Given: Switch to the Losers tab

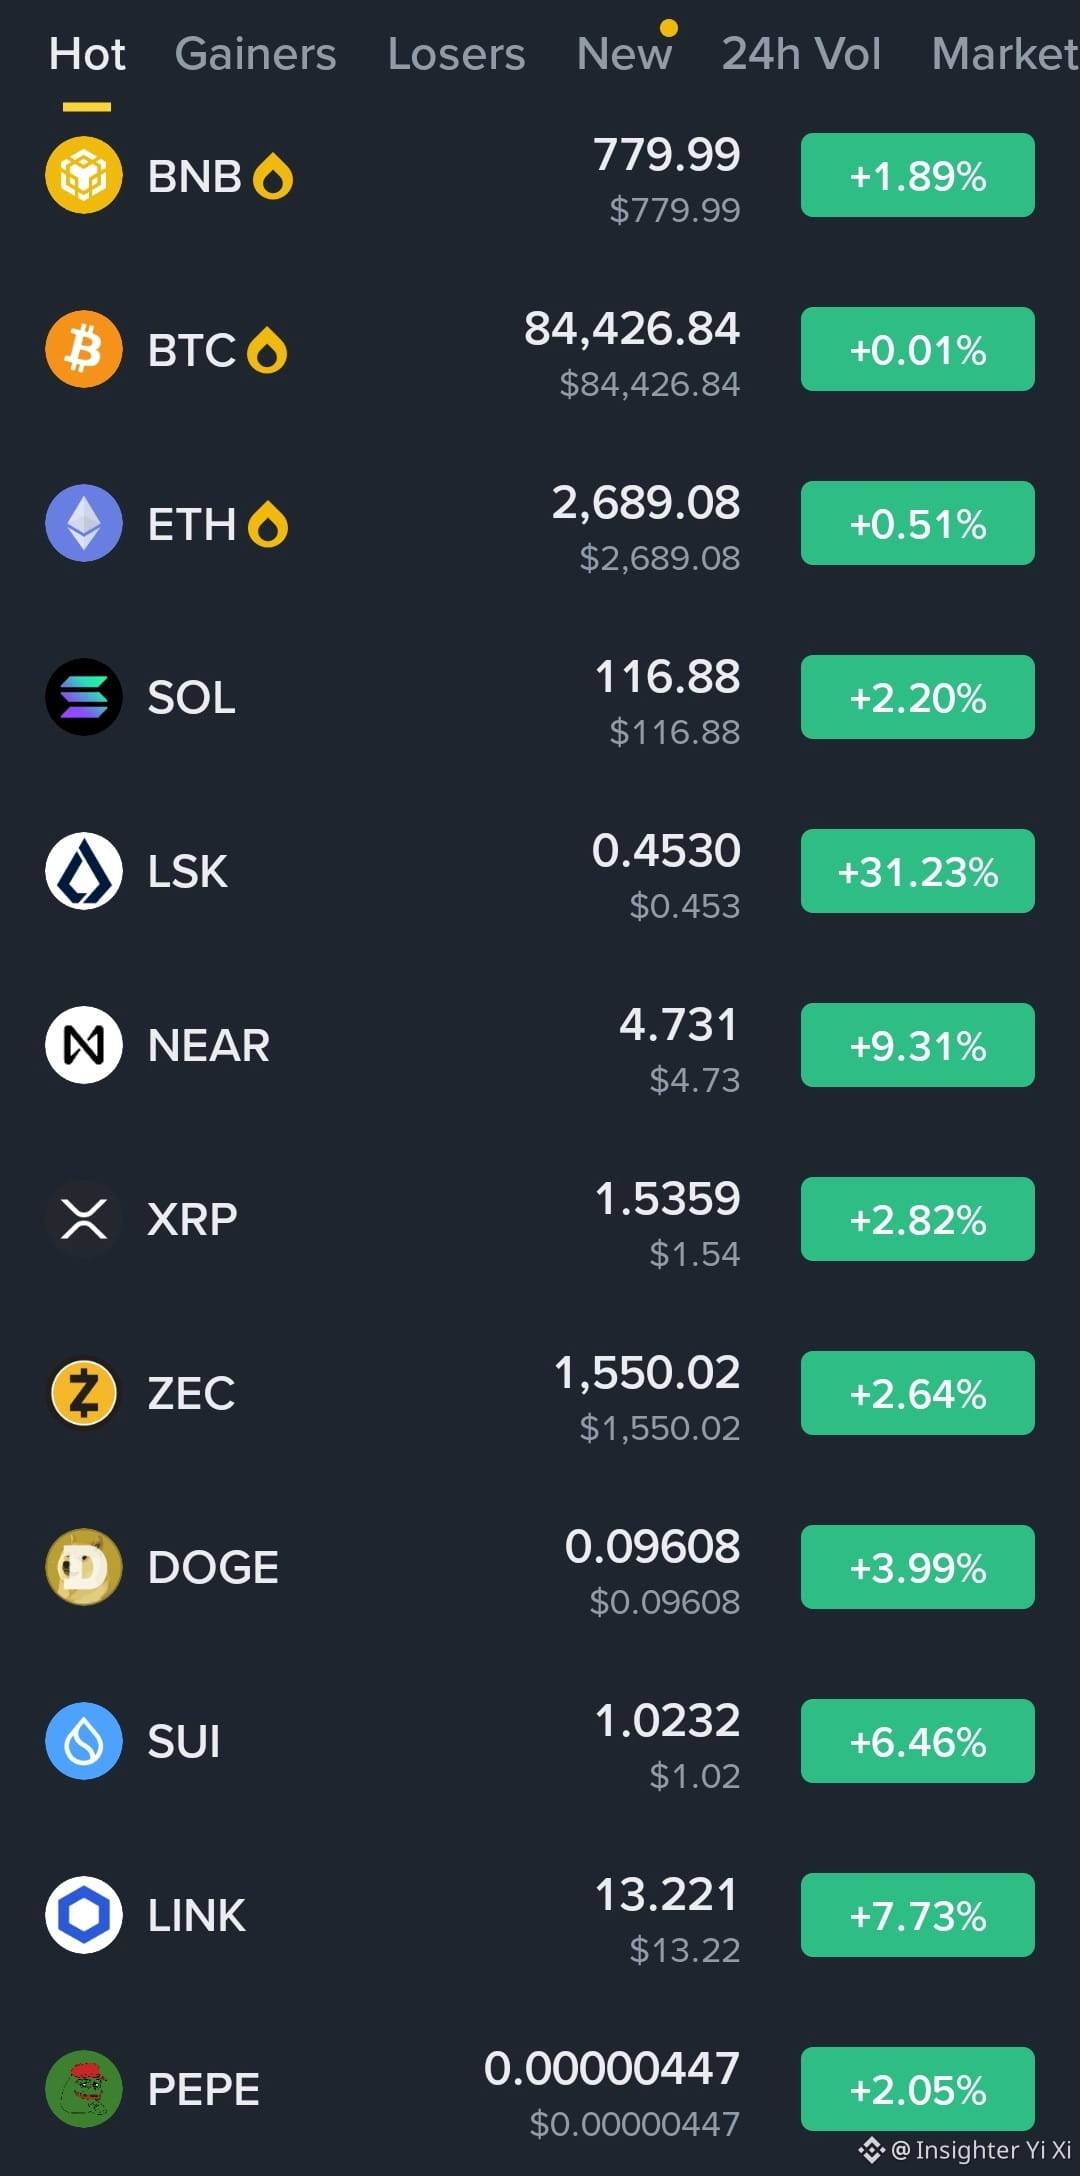Looking at the screenshot, I should (456, 54).
